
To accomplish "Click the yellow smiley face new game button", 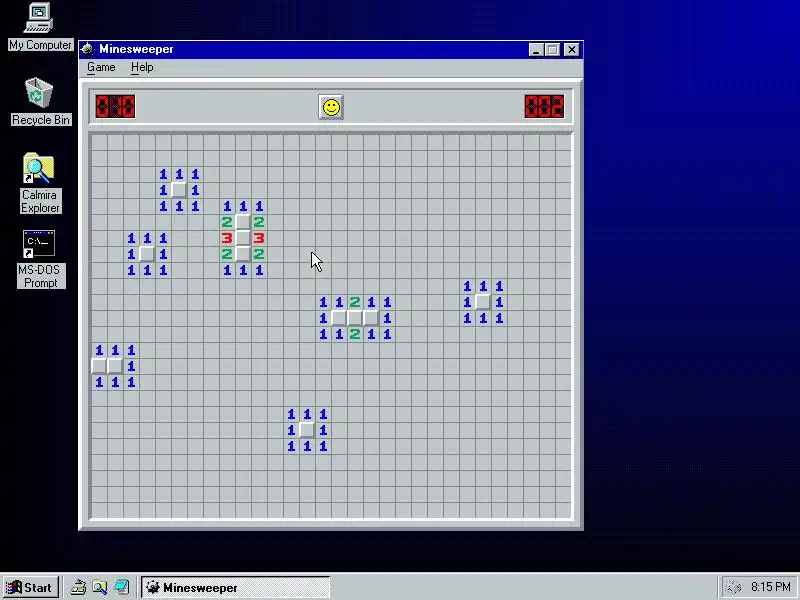I will click(331, 107).
